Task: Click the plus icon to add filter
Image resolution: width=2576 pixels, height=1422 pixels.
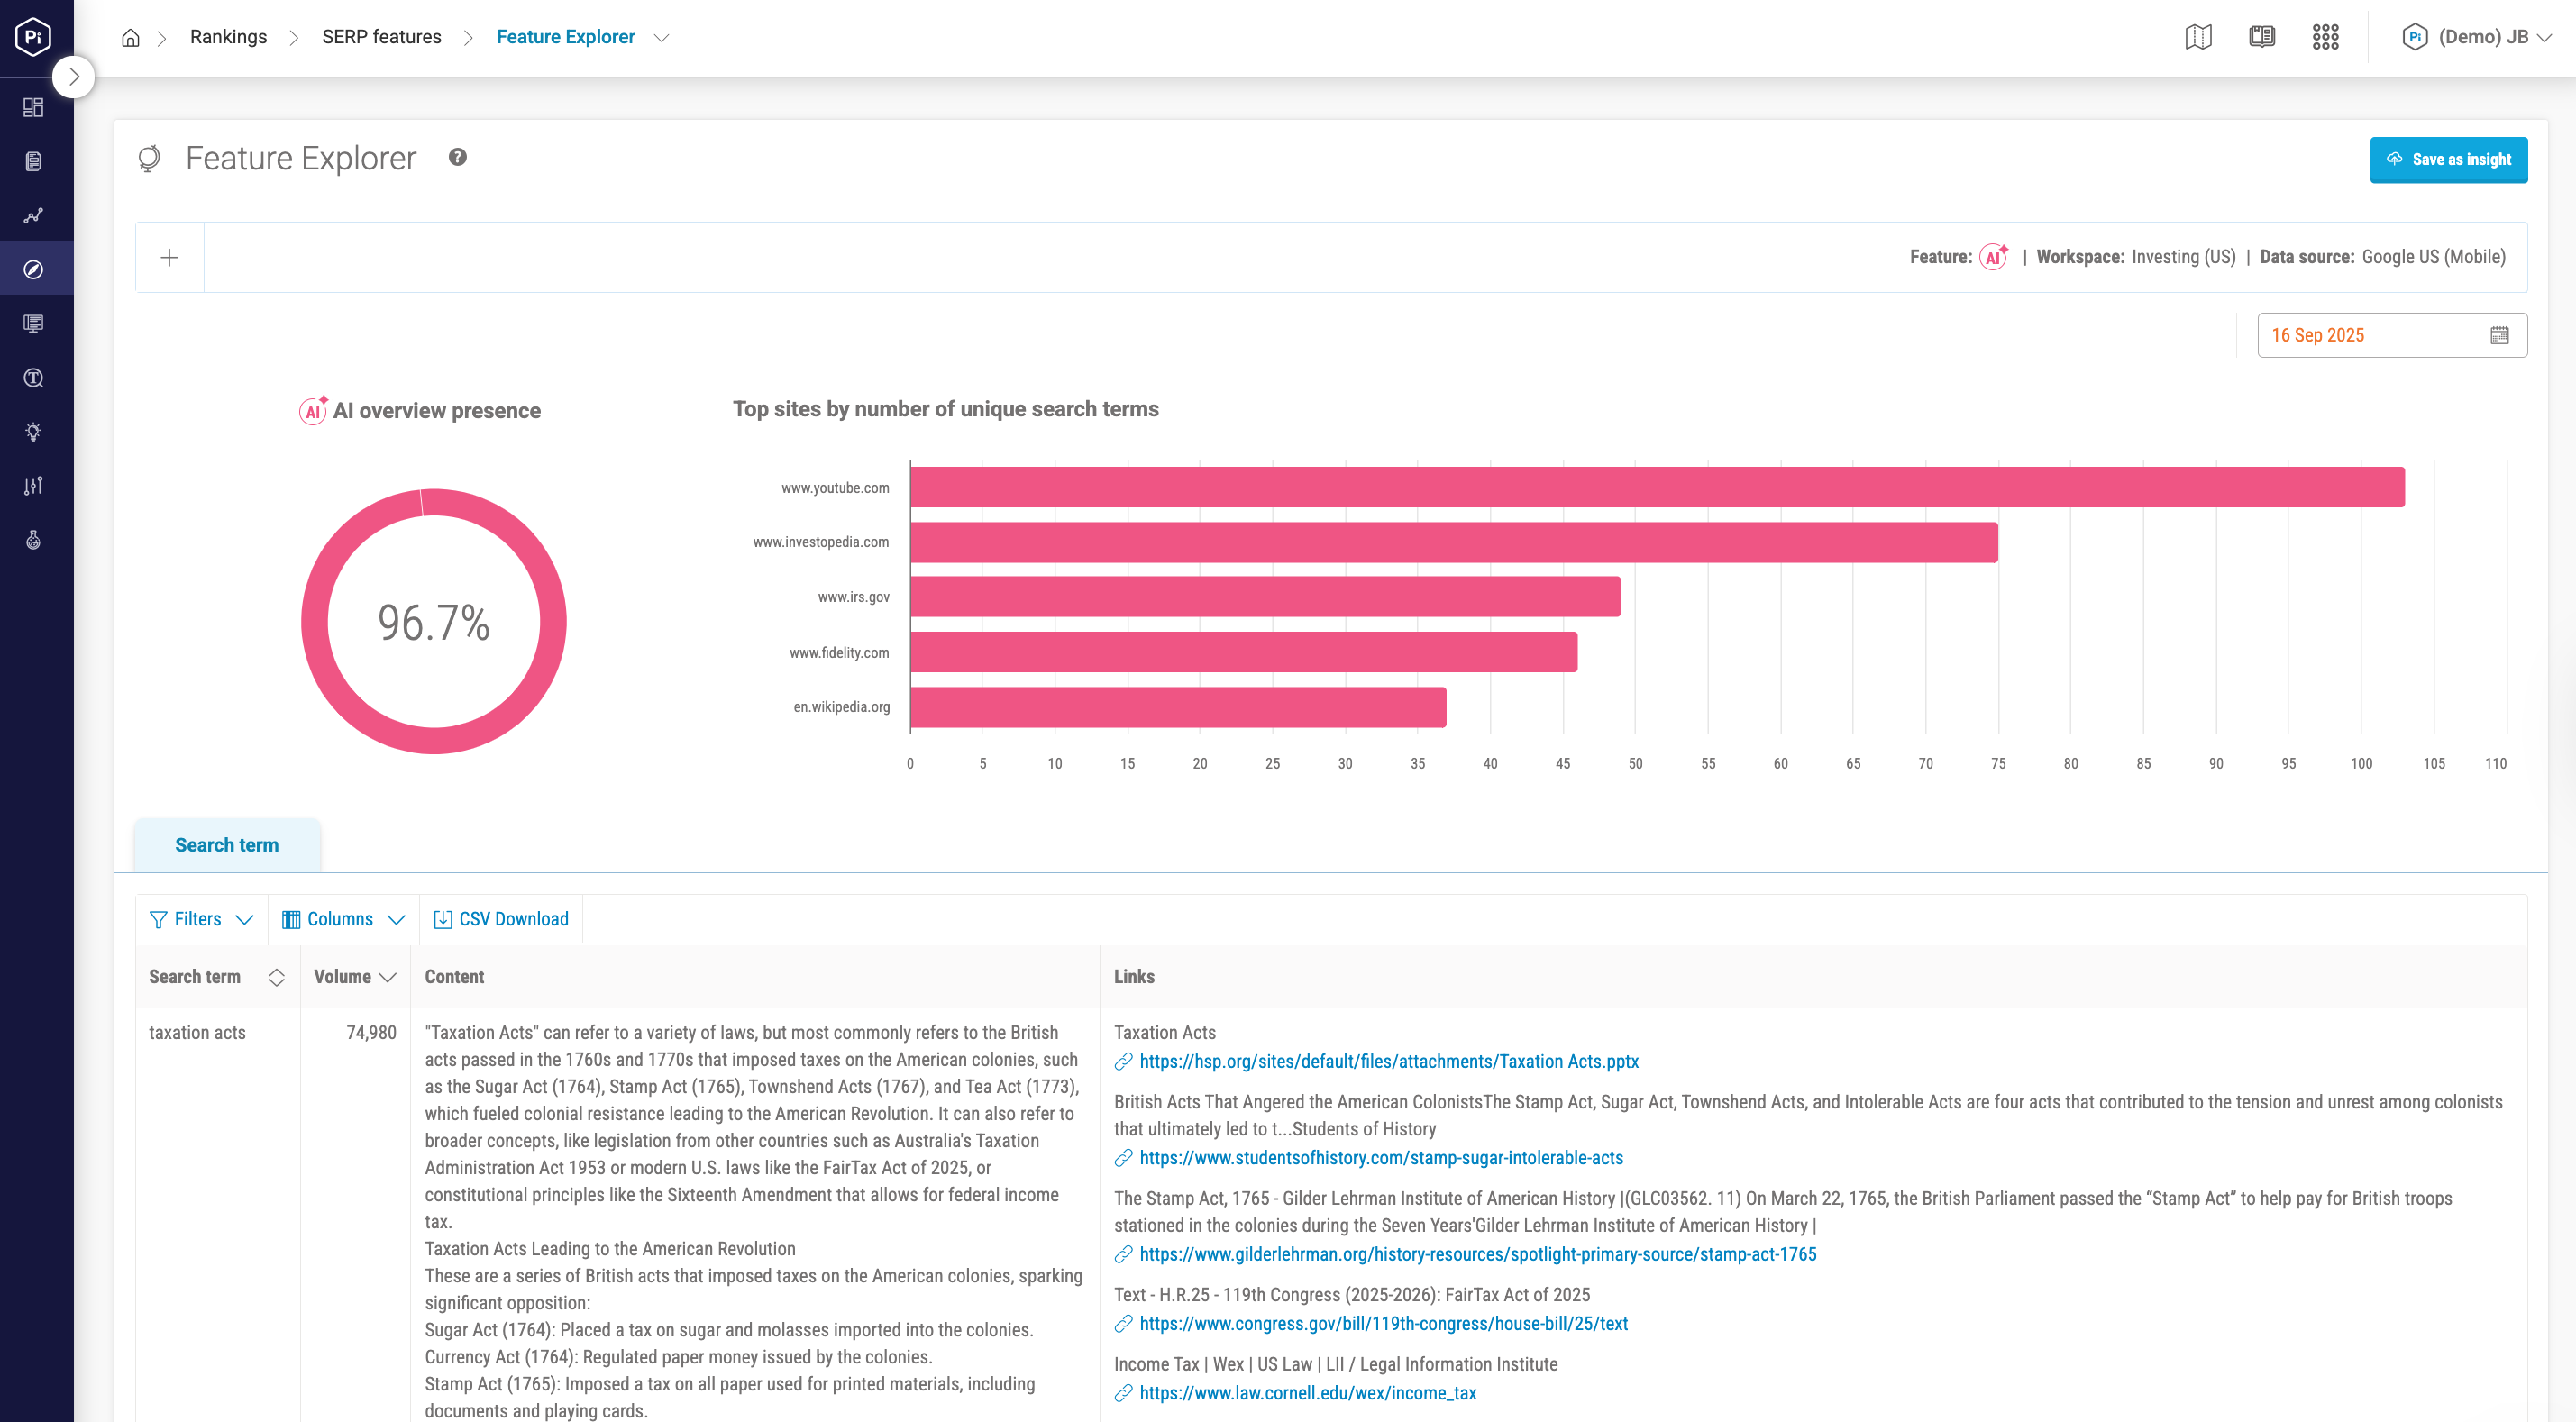Action: 170,258
